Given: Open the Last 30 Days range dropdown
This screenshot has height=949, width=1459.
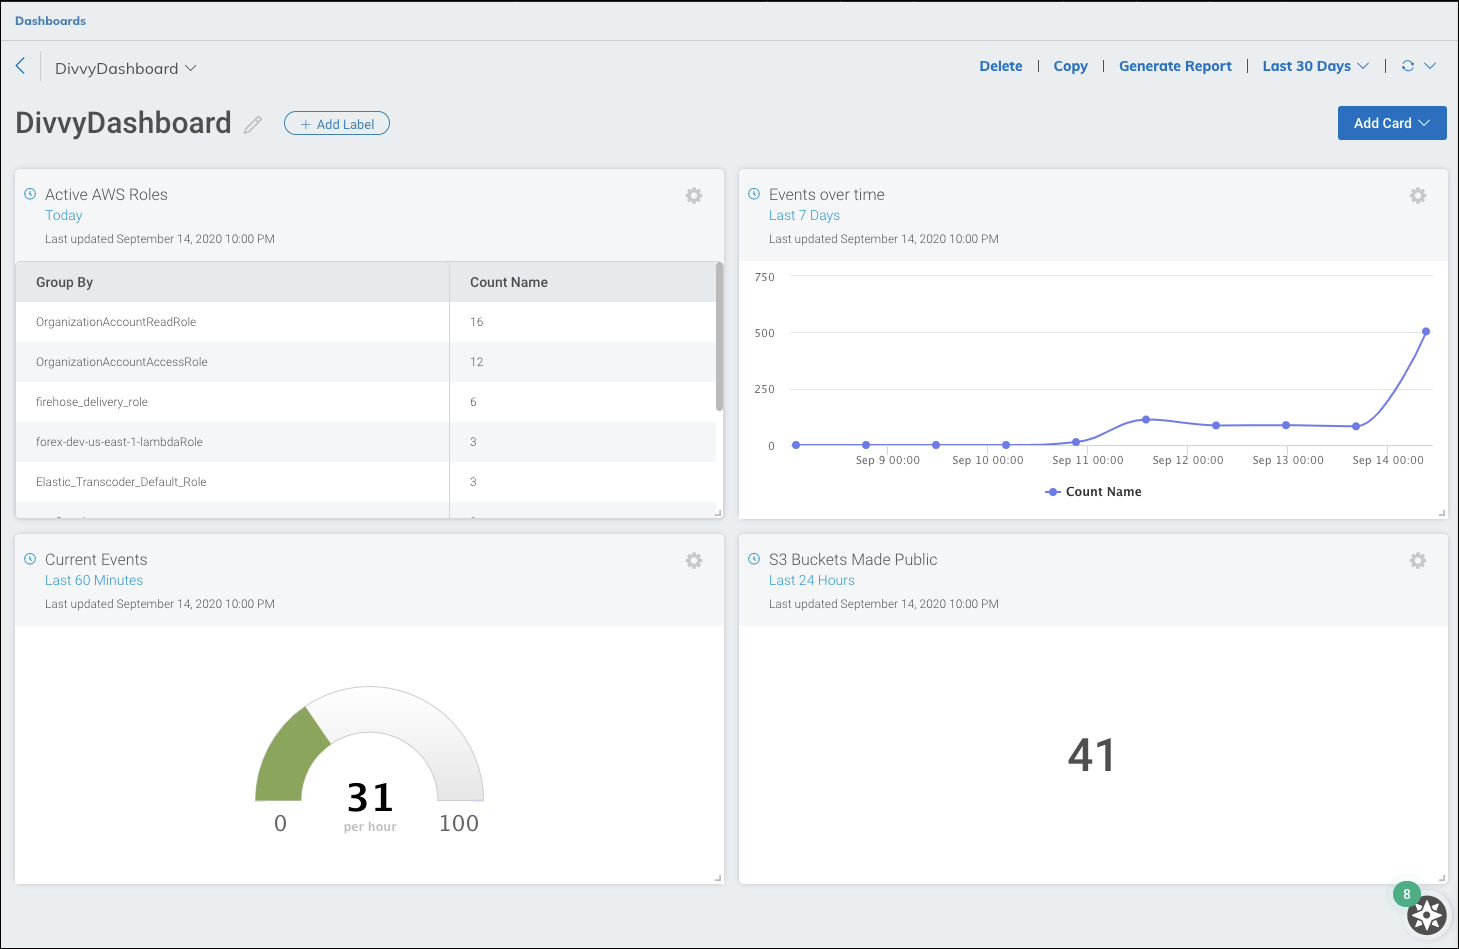Looking at the screenshot, I should pyautogui.click(x=1316, y=66).
